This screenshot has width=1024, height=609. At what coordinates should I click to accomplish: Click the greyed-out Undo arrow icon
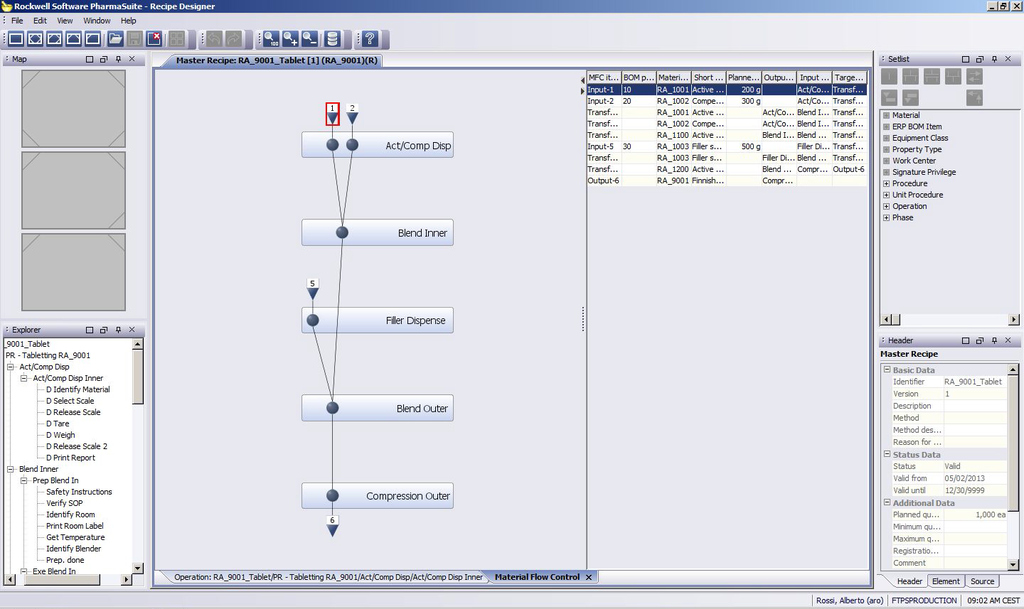coord(214,39)
